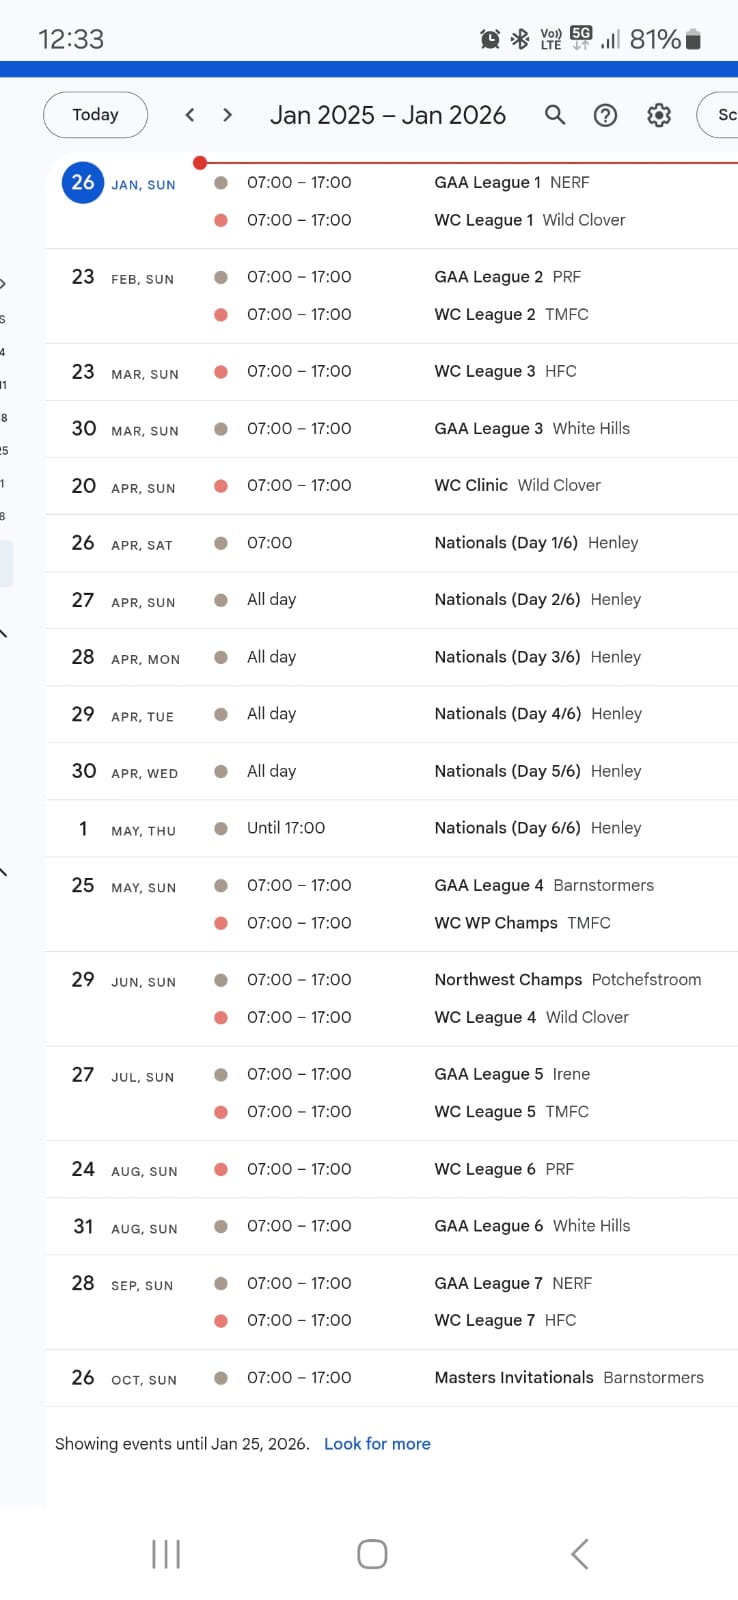Select the highlighted date 26 Jan
This screenshot has height=1600, width=738.
coord(83,183)
